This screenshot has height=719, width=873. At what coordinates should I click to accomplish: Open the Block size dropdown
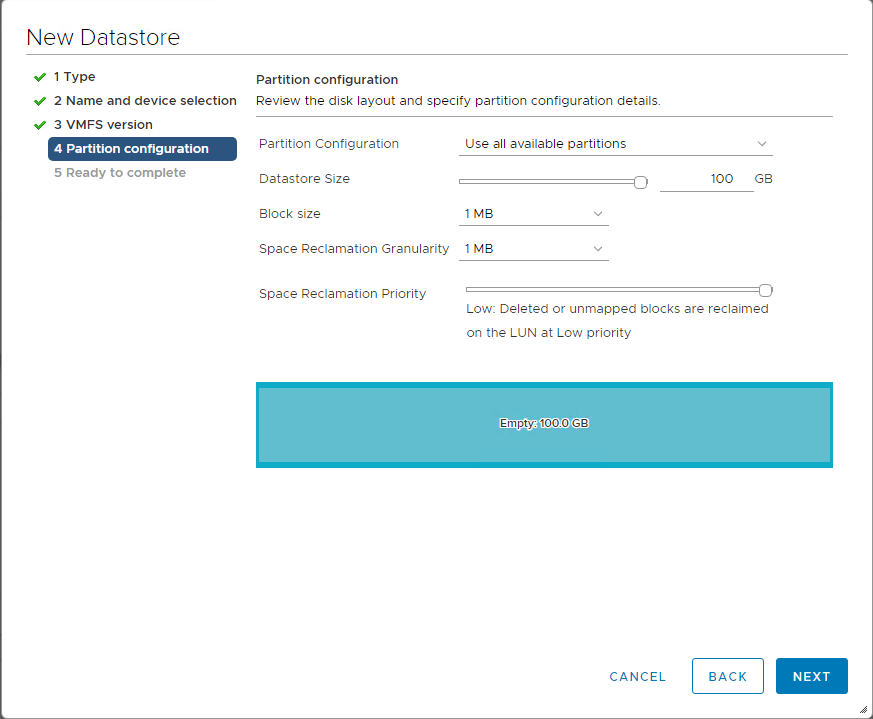[x=533, y=214]
